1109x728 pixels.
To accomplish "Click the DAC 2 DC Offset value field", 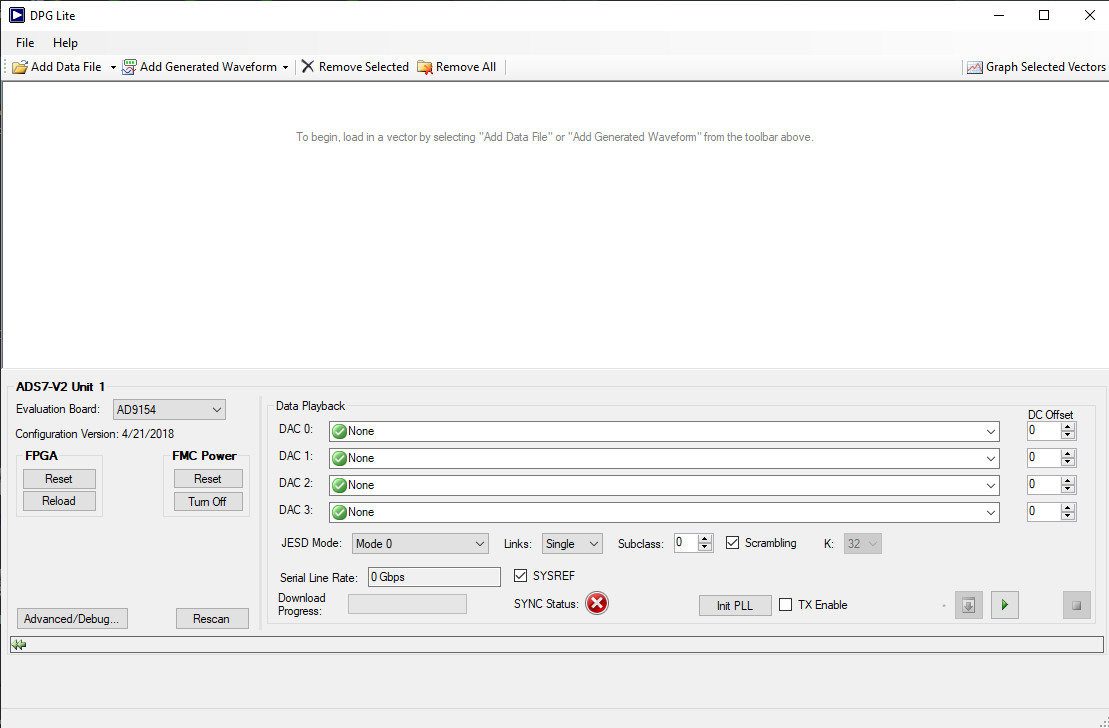I will [1044, 485].
